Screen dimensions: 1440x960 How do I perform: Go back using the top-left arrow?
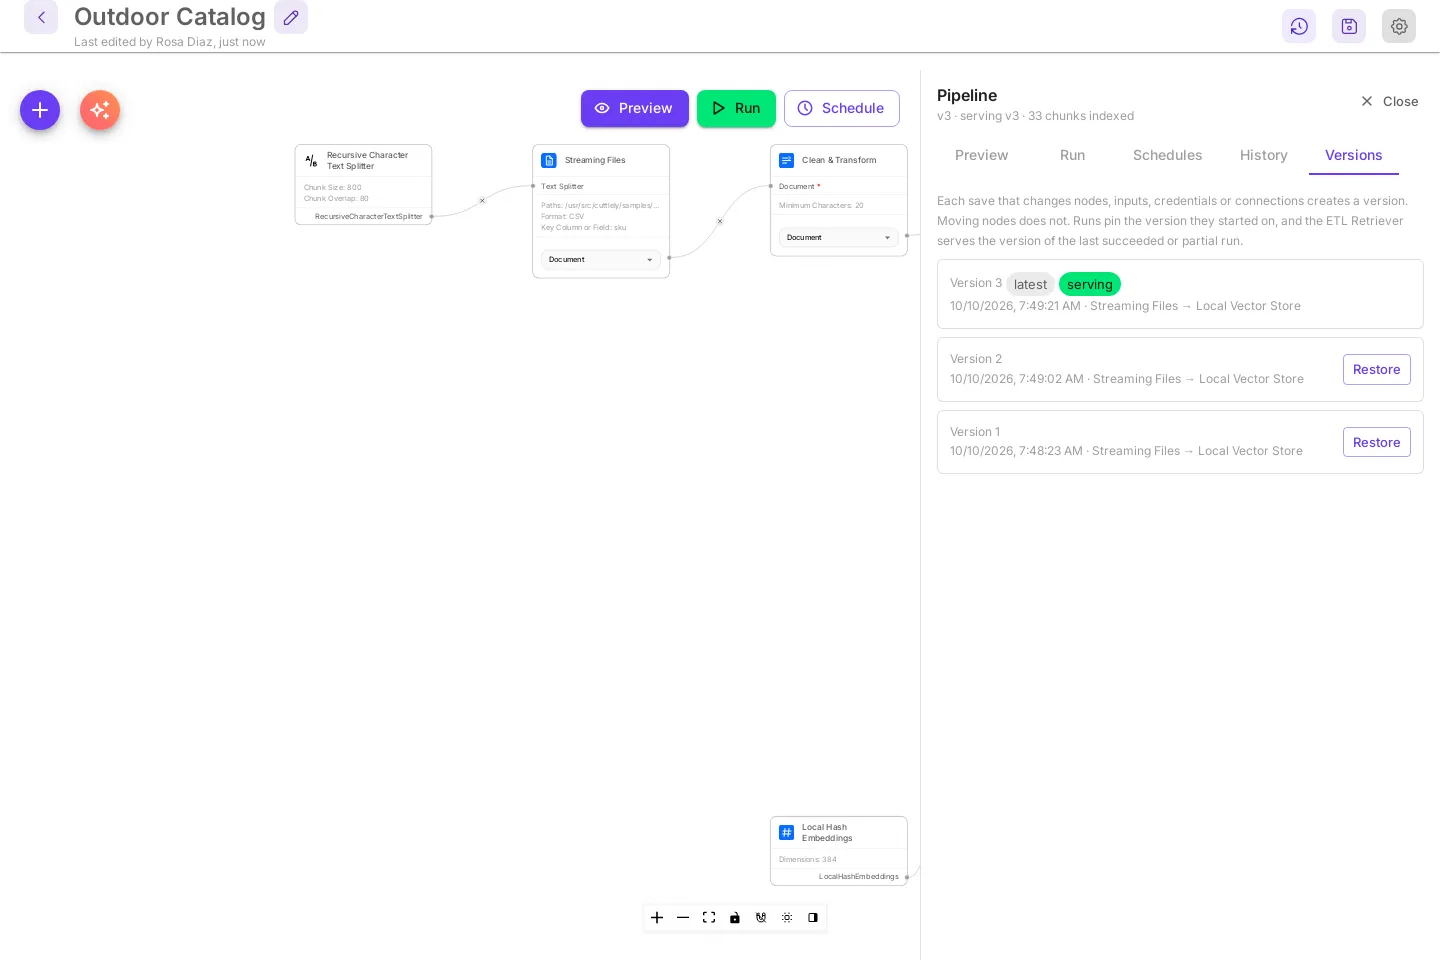(41, 17)
